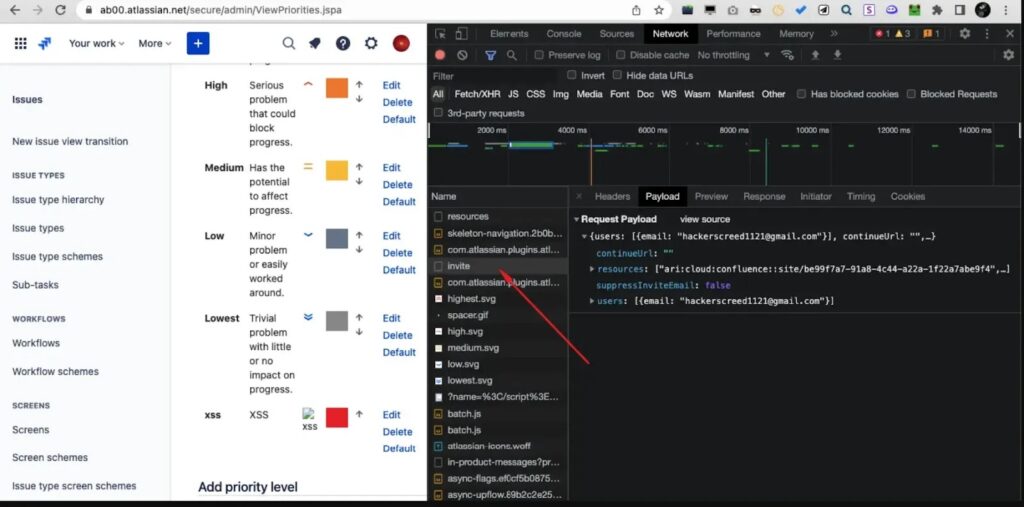Check the Disable cache option
The width and height of the screenshot is (1024, 507).
(x=621, y=55)
